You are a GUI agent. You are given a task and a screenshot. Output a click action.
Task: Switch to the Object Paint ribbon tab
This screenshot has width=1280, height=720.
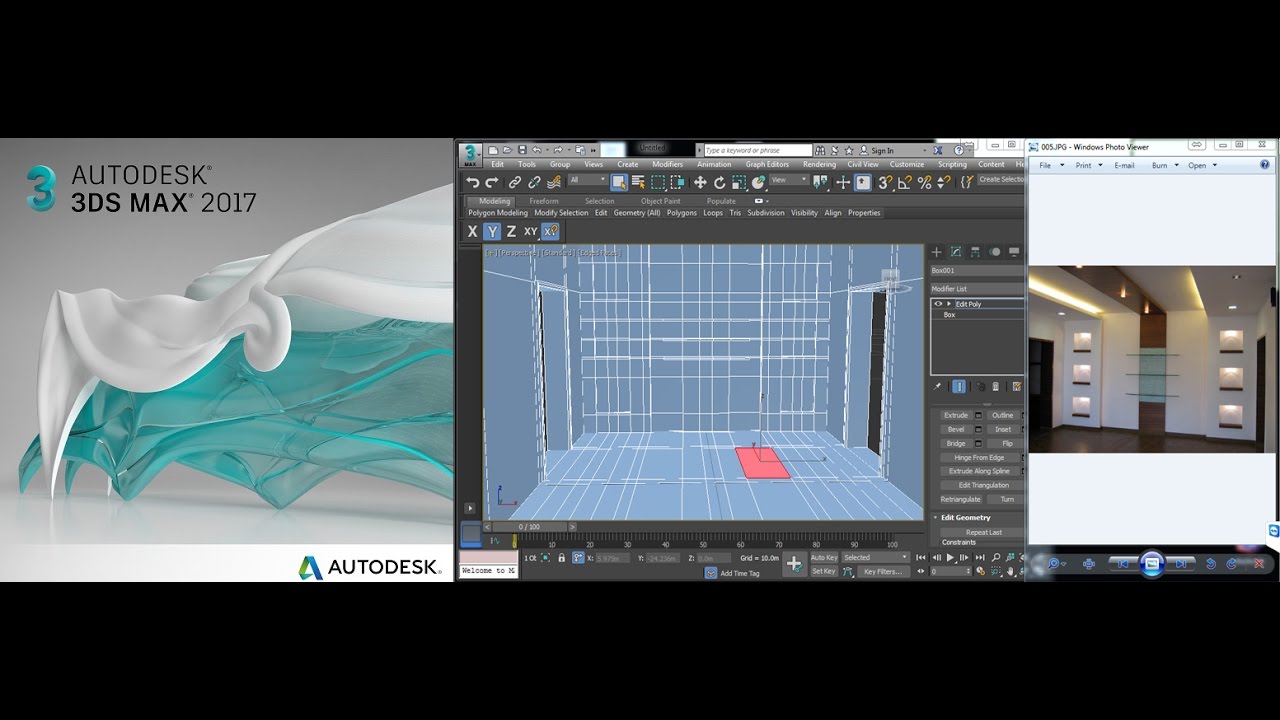660,201
